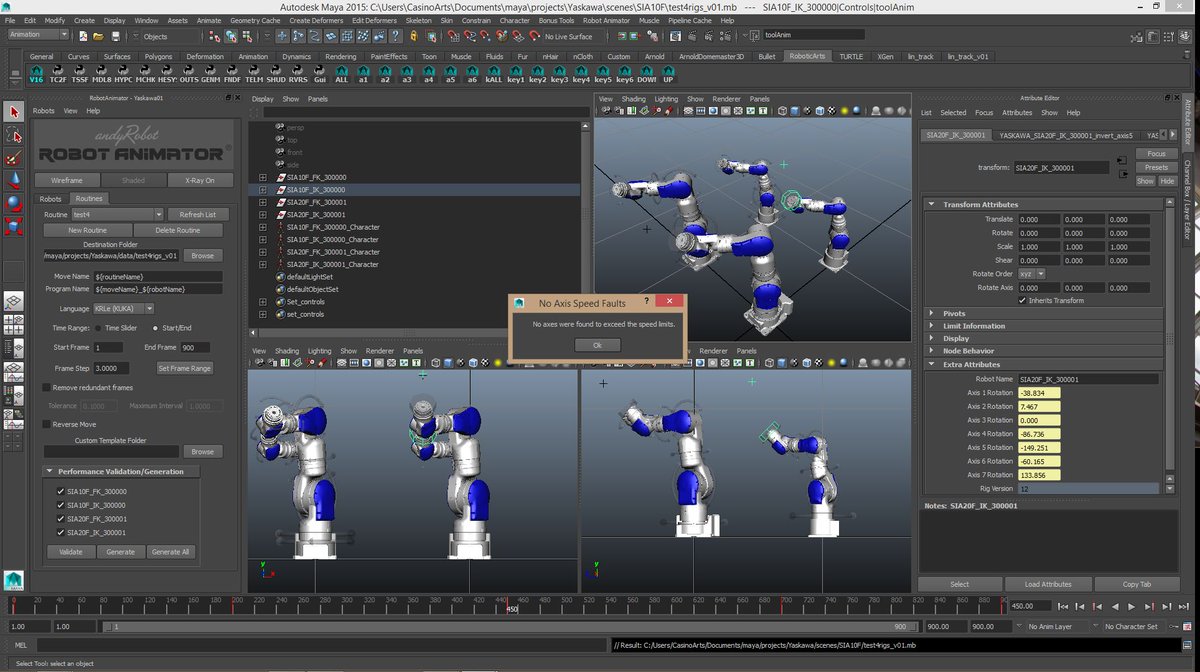Click the key3 shelf icon
1200x672 pixels.
coord(559,74)
